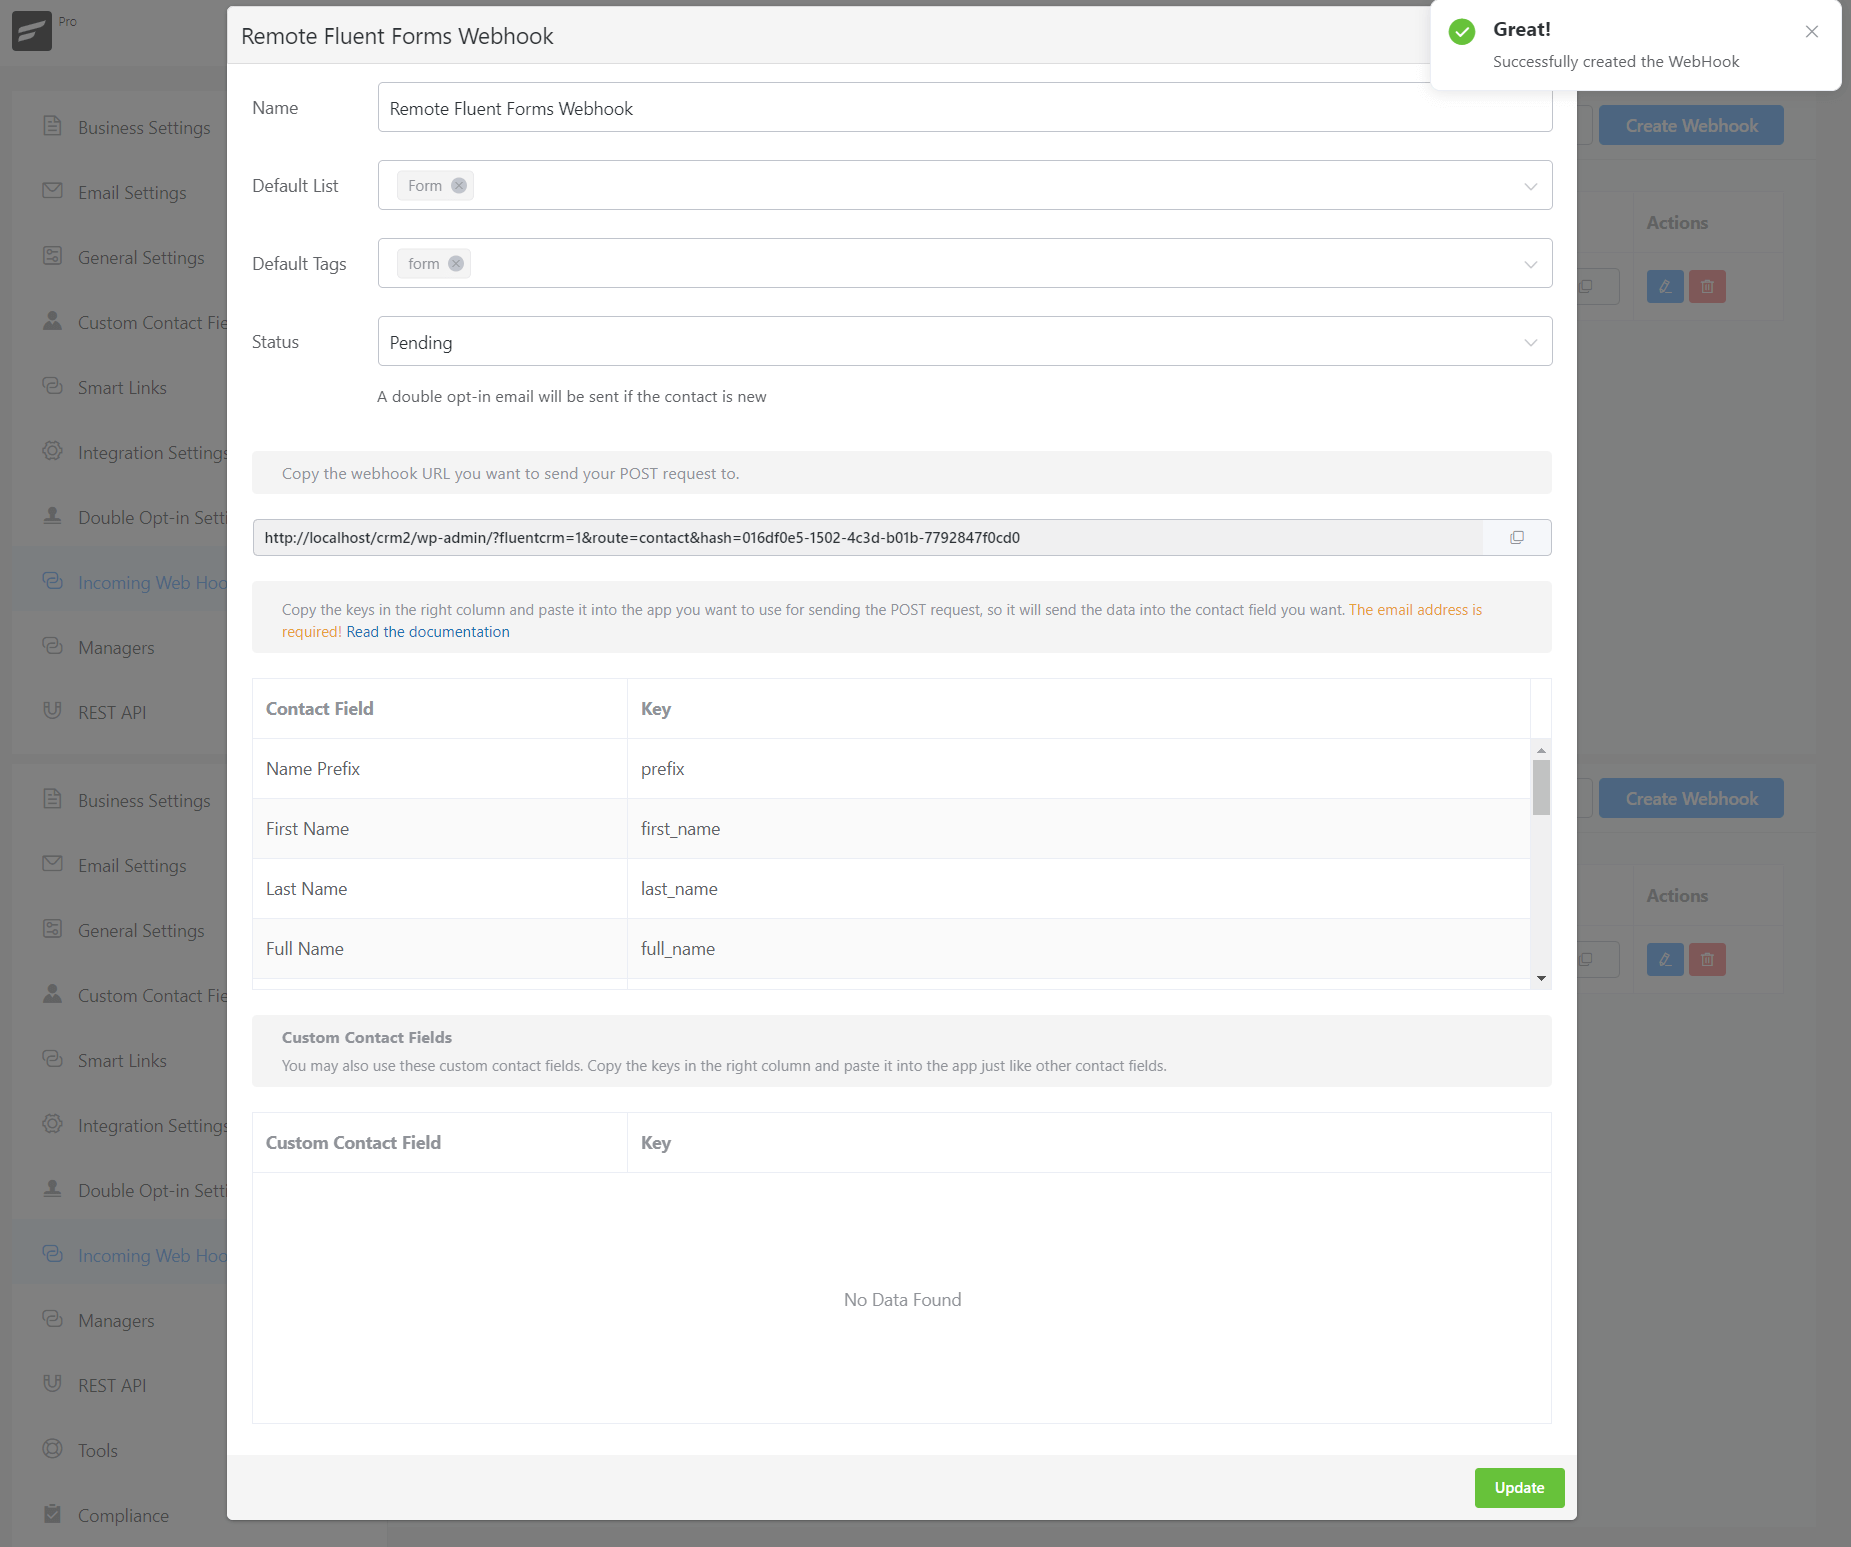Image resolution: width=1851 pixels, height=1547 pixels.
Task: Click Read the documentation link
Action: point(427,631)
